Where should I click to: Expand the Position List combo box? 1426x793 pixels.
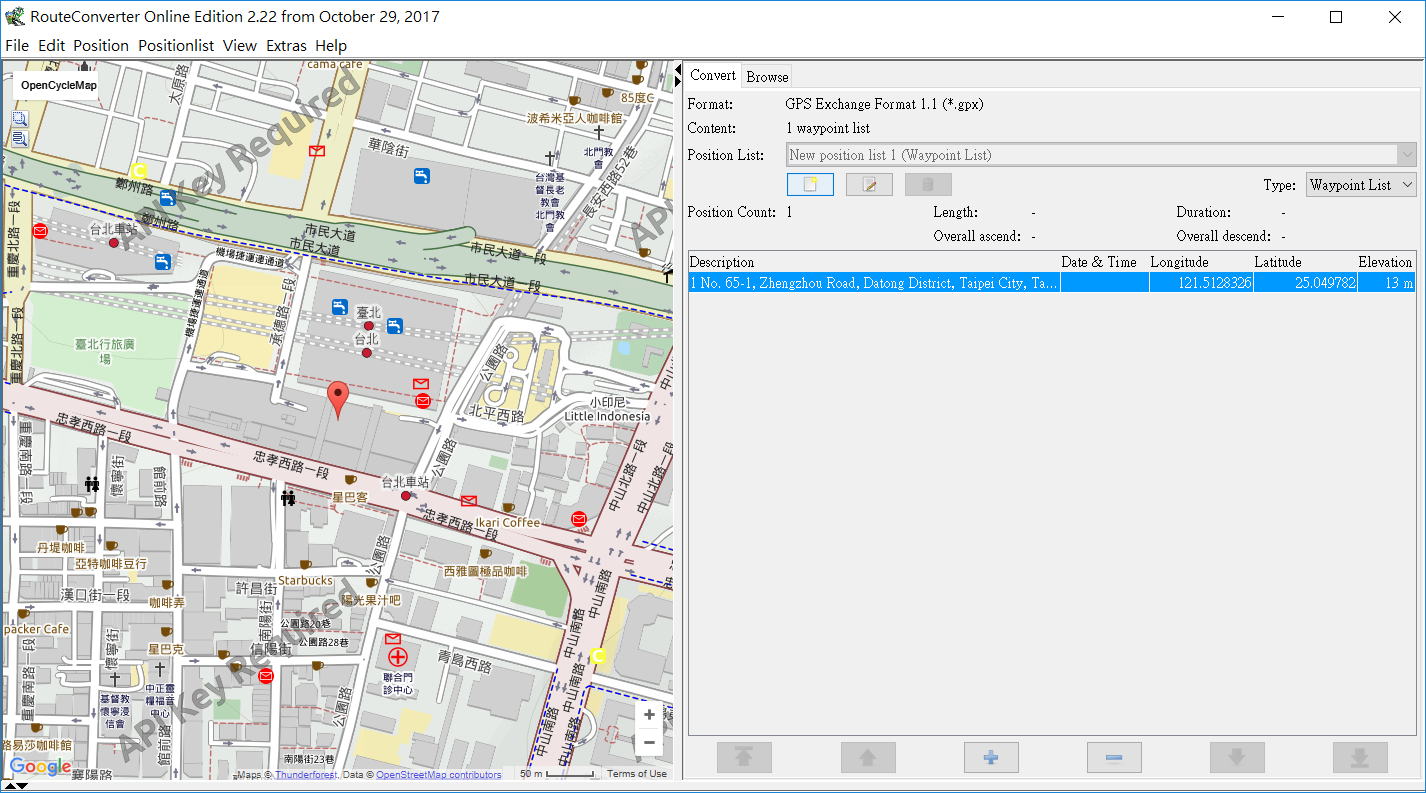pos(1407,155)
